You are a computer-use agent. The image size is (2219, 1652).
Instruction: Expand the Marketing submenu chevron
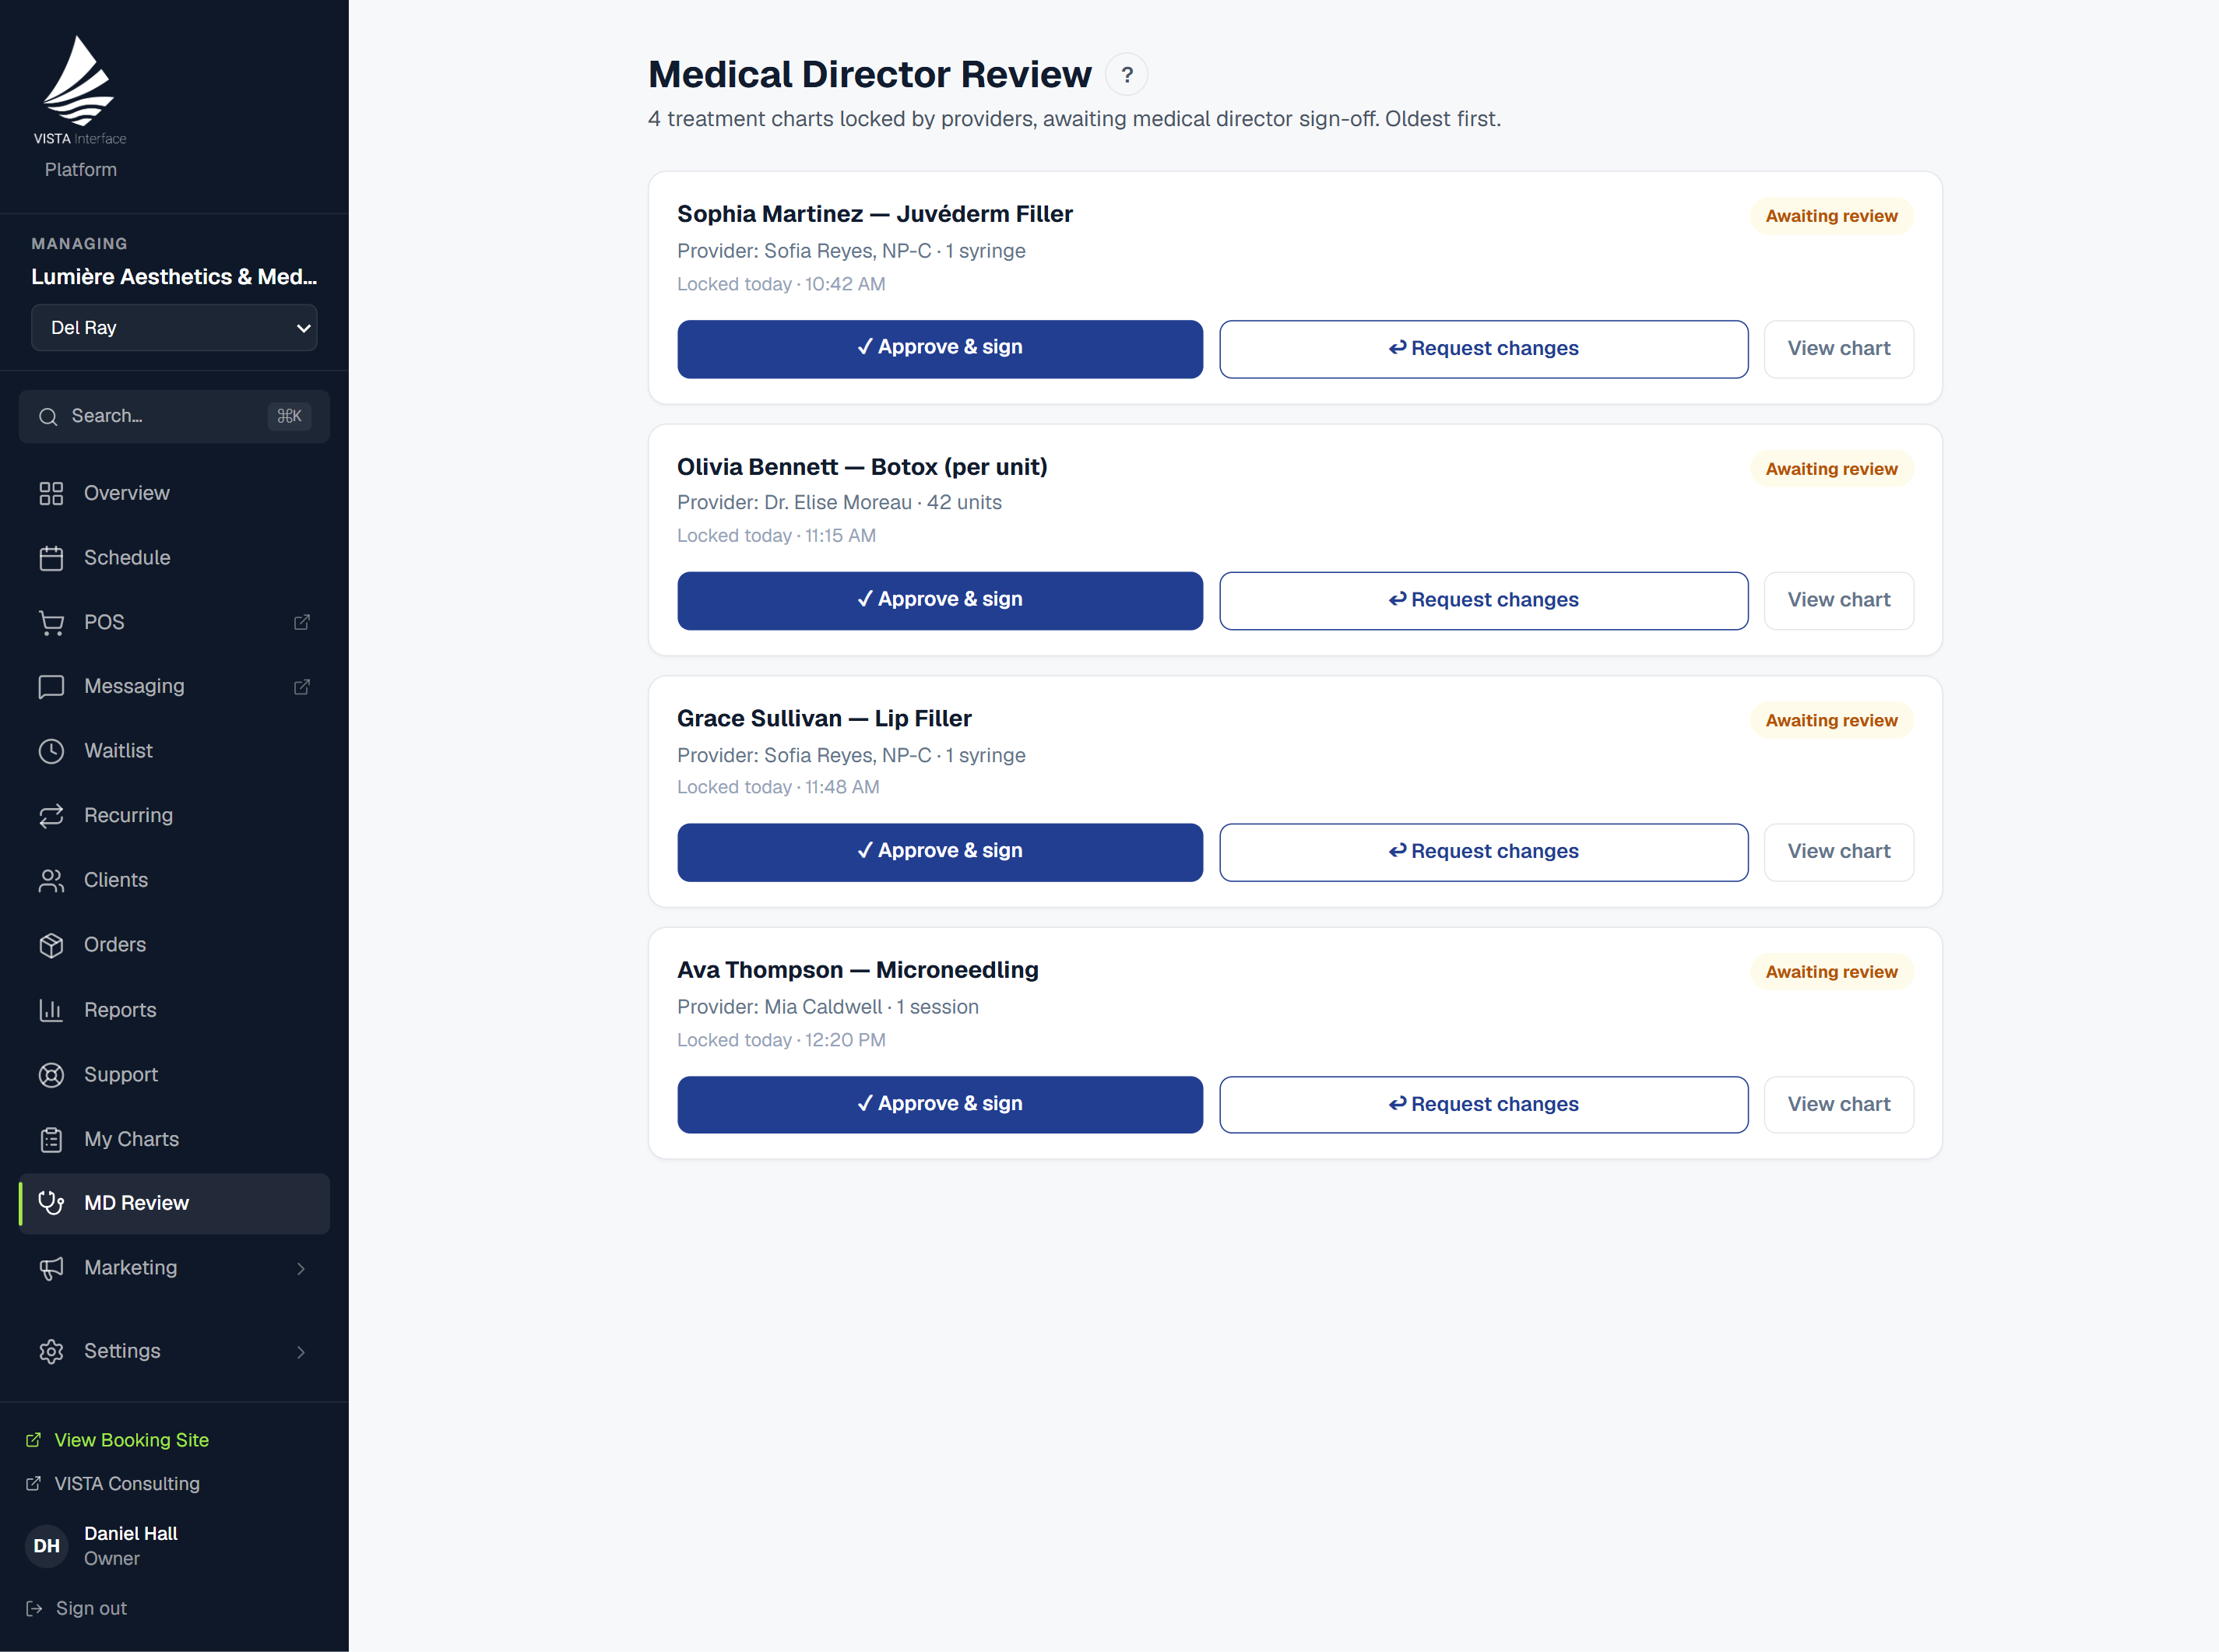pos(301,1269)
